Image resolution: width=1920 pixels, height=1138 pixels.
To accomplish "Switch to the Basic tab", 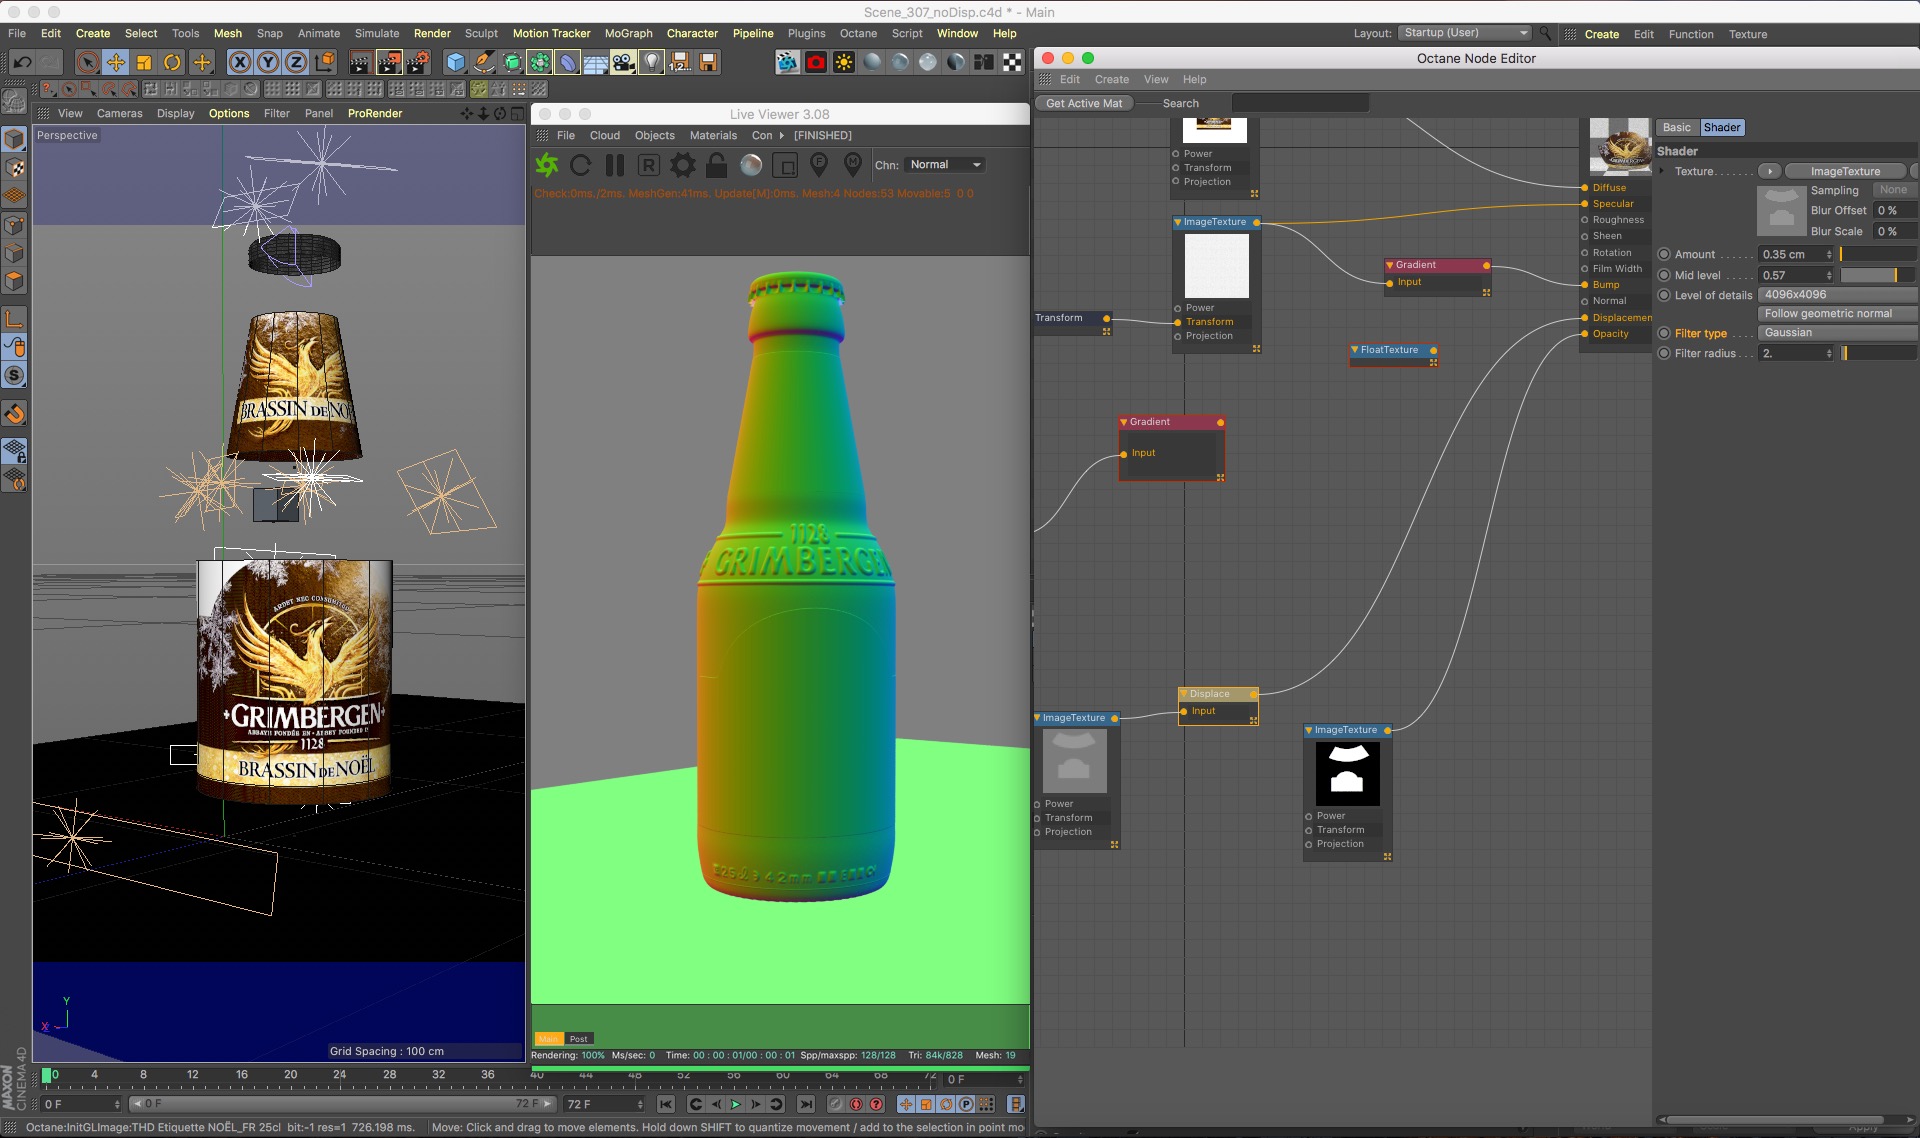I will 1677,127.
